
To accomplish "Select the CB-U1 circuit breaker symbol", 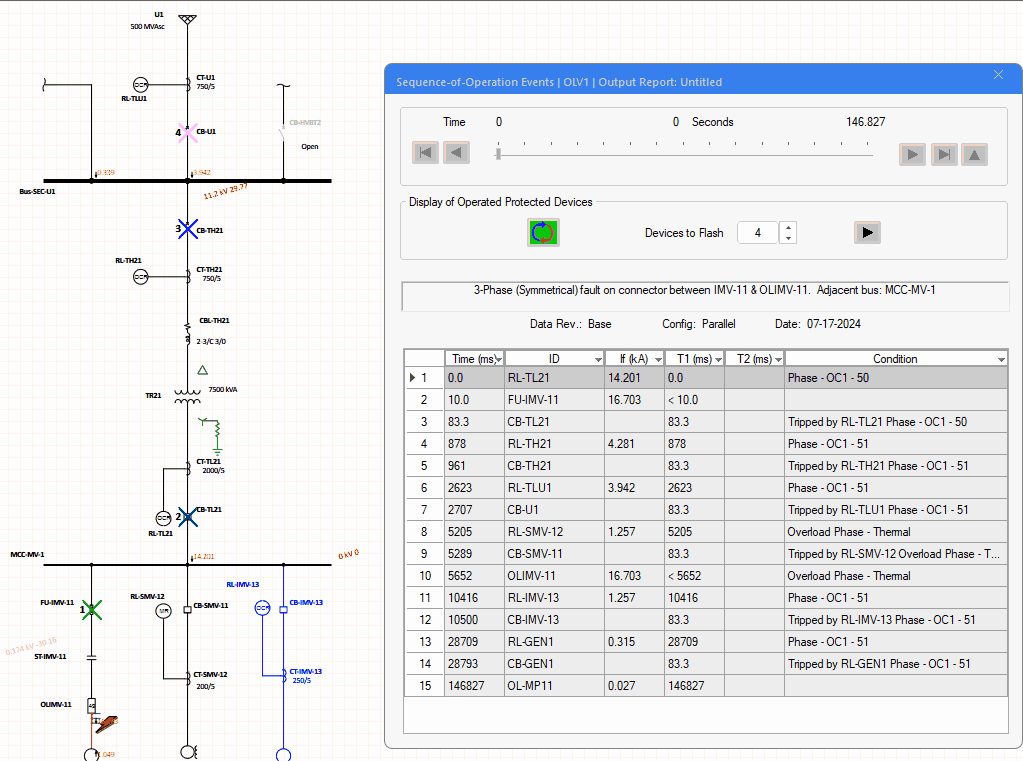I will point(188,132).
